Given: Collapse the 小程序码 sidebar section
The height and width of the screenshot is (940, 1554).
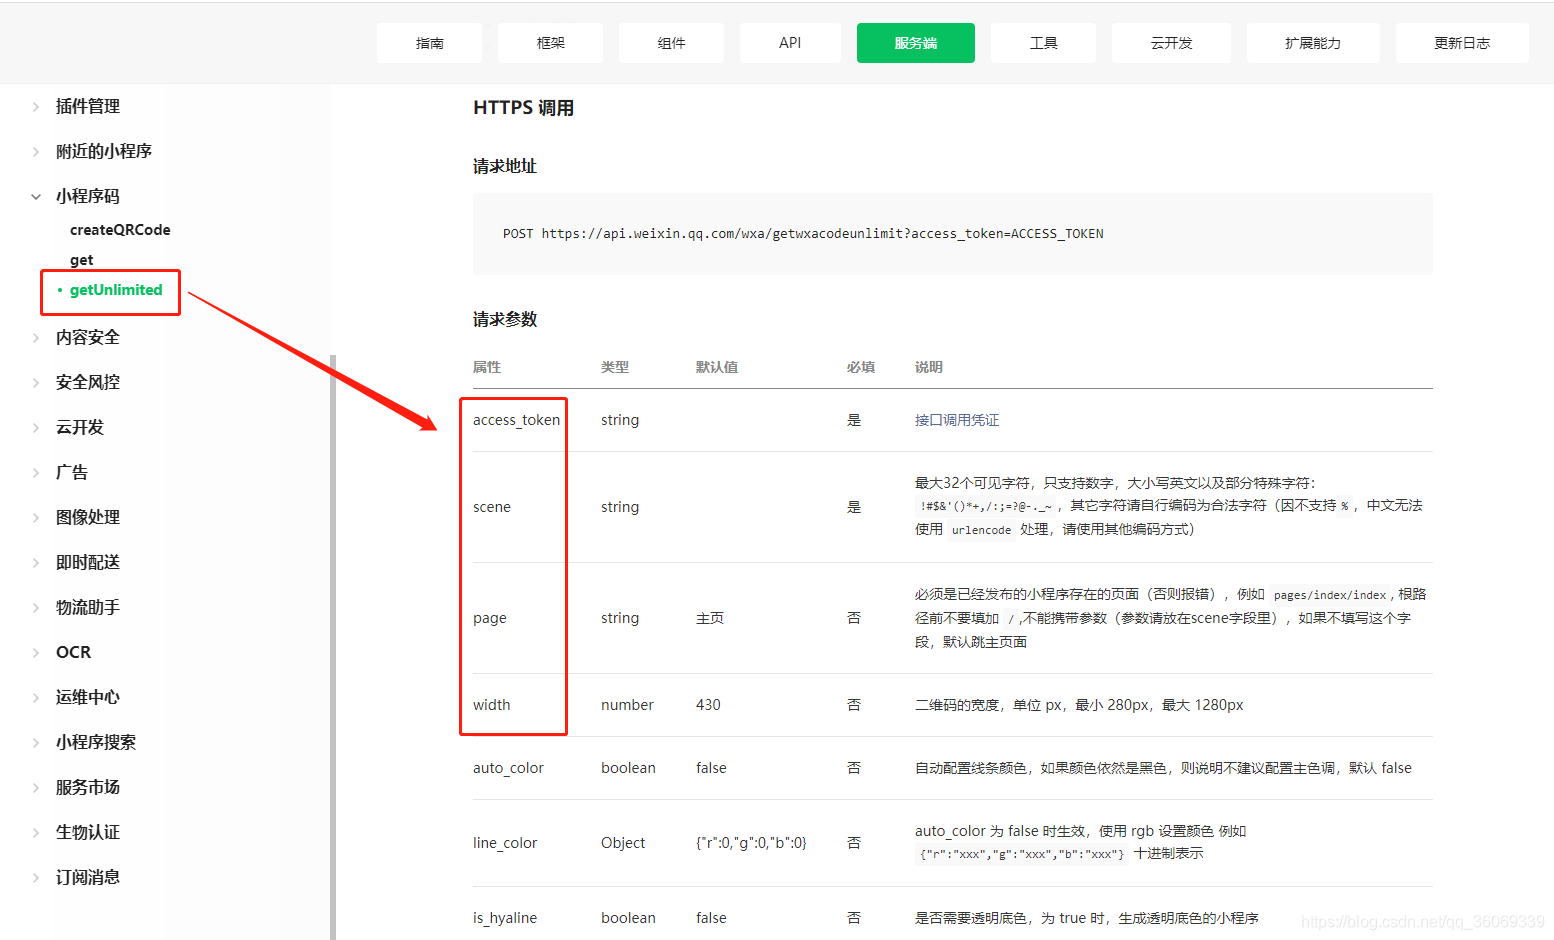Looking at the screenshot, I should (87, 196).
